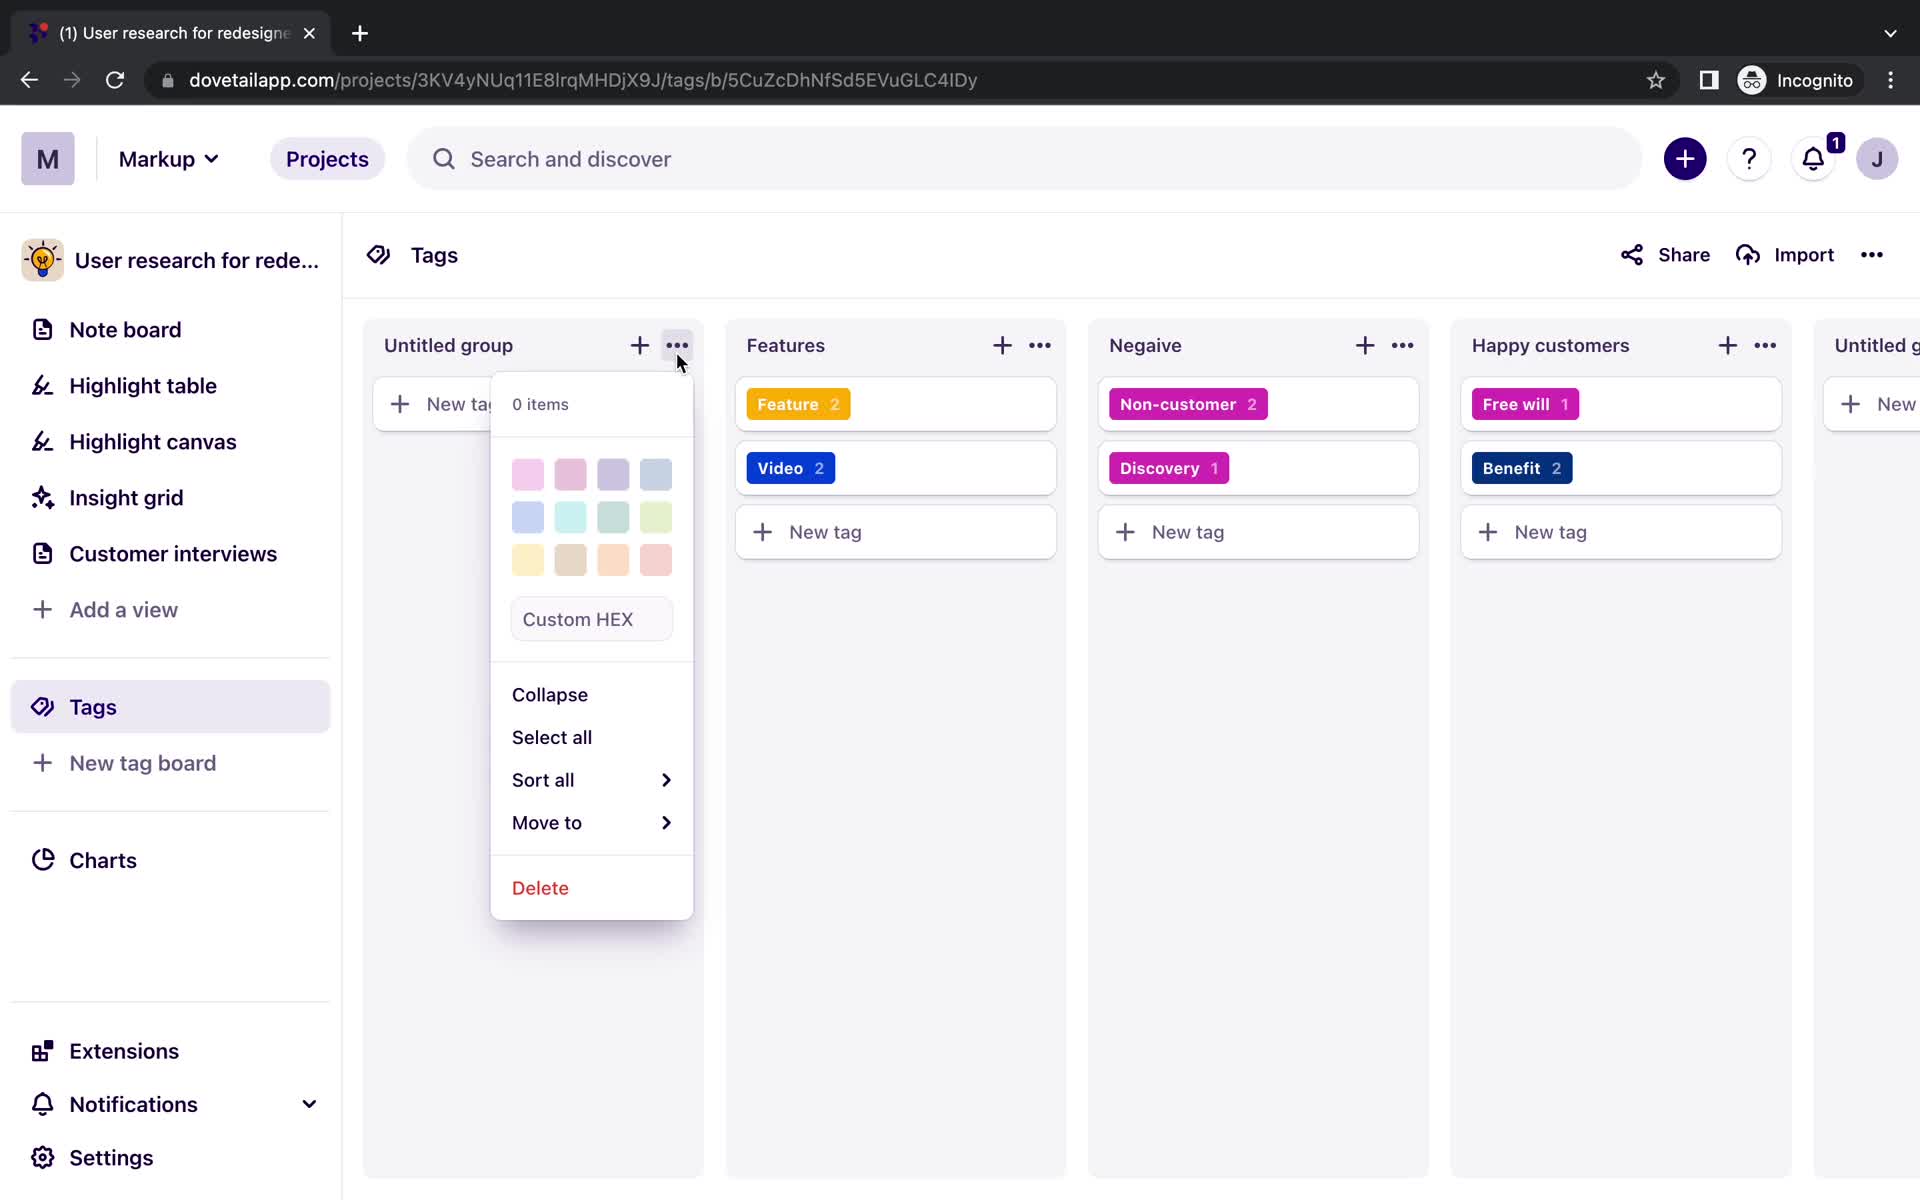Click the Collapse menu option
Viewport: 1920px width, 1200px height.
click(550, 694)
